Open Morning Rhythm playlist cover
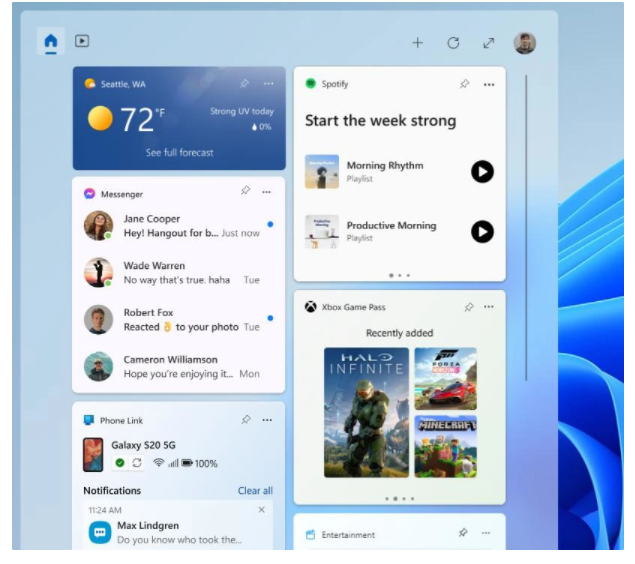The width and height of the screenshot is (635, 564). (x=322, y=172)
